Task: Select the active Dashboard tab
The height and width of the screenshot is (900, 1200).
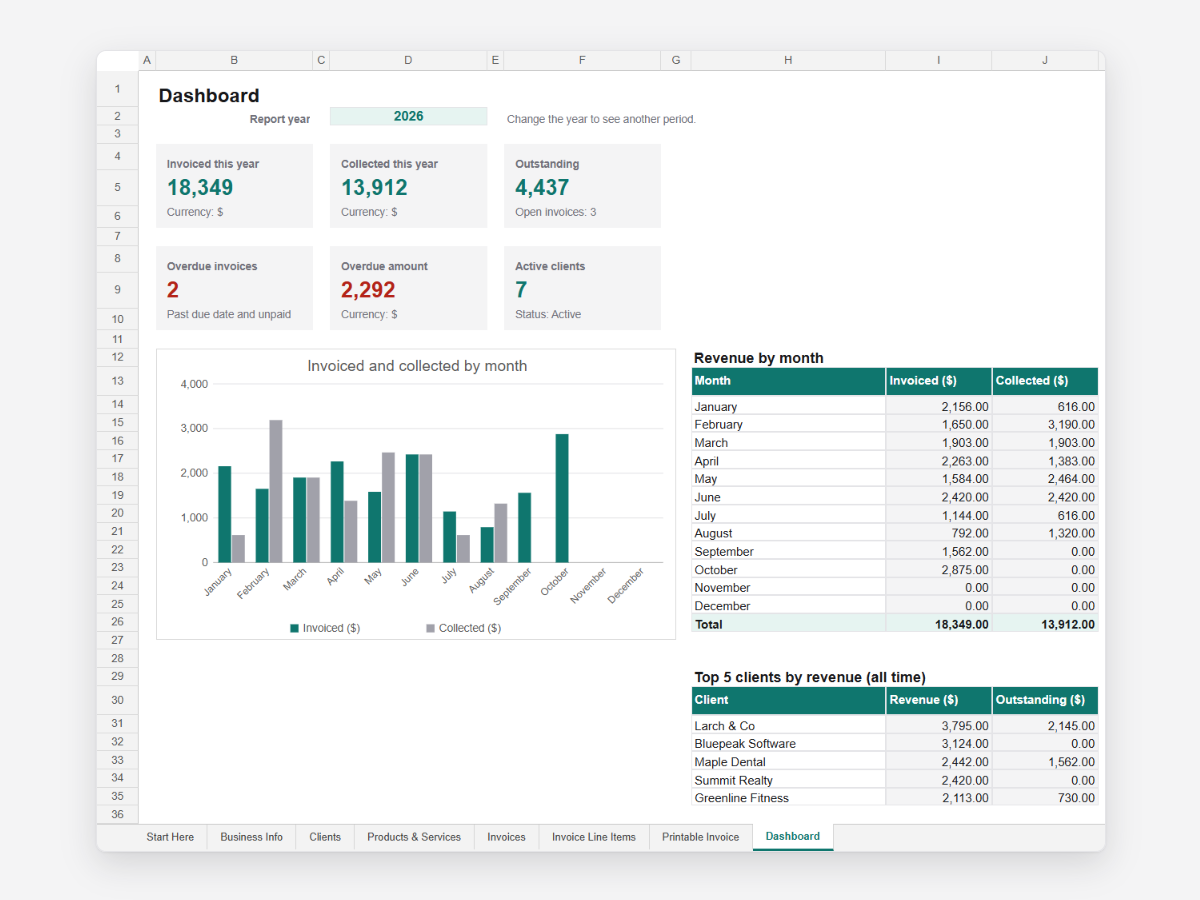Action: [x=793, y=837]
